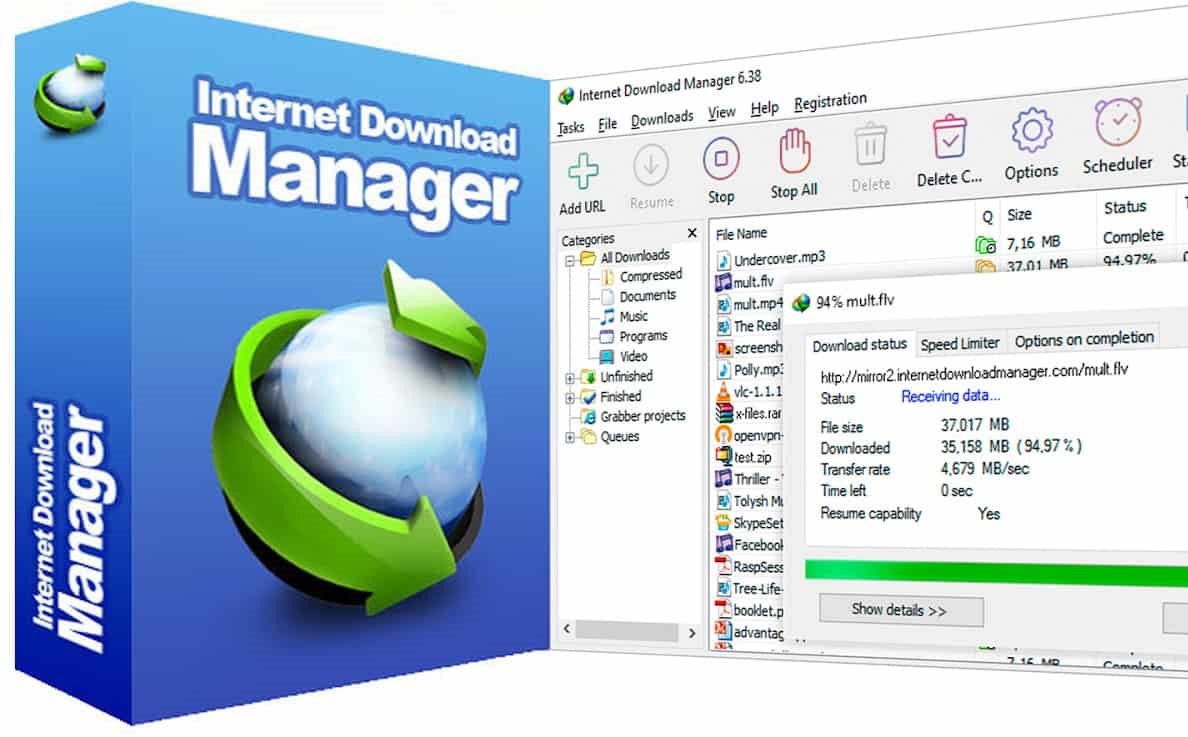Click the "37,017 MB" file size value
The height and width of the screenshot is (737, 1188).
coord(975,425)
